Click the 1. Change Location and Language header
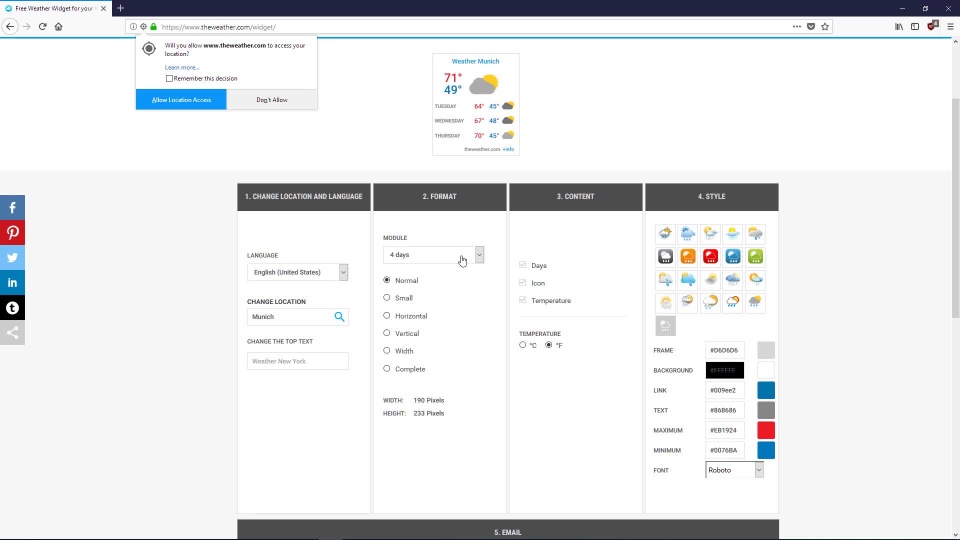The width and height of the screenshot is (960, 540). coord(304,197)
